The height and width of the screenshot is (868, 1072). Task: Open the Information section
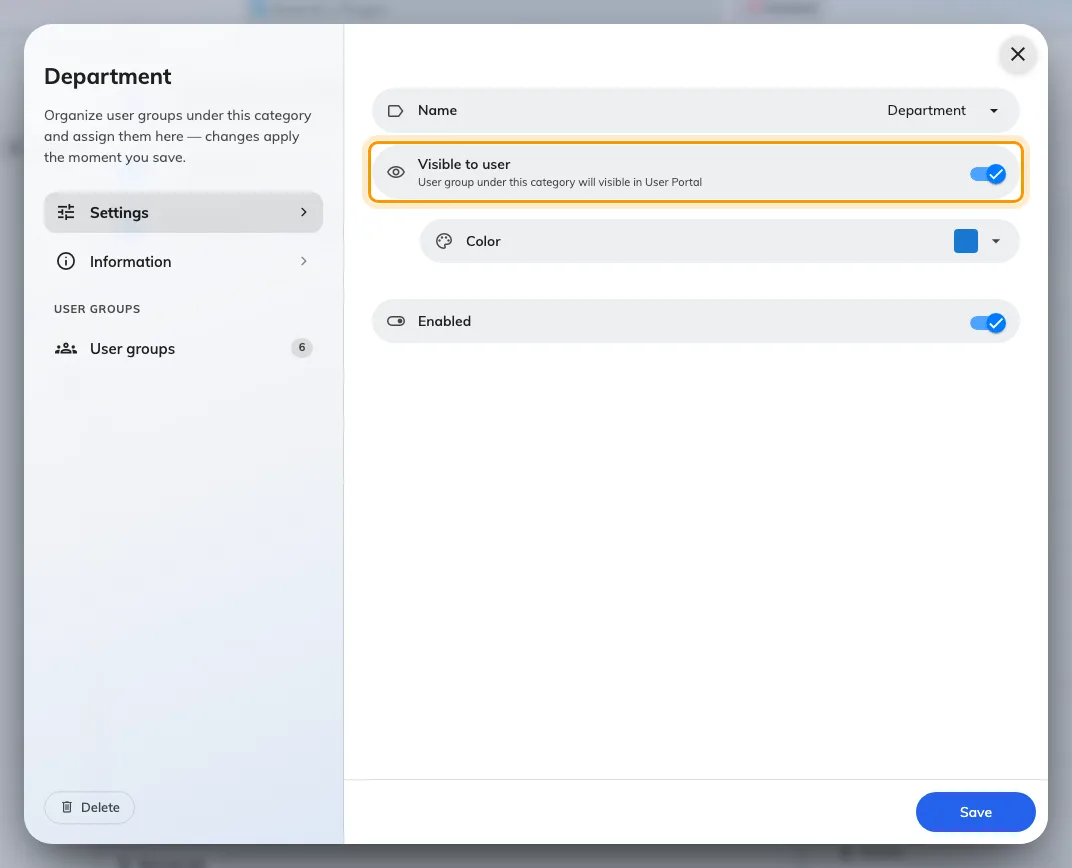[183, 261]
